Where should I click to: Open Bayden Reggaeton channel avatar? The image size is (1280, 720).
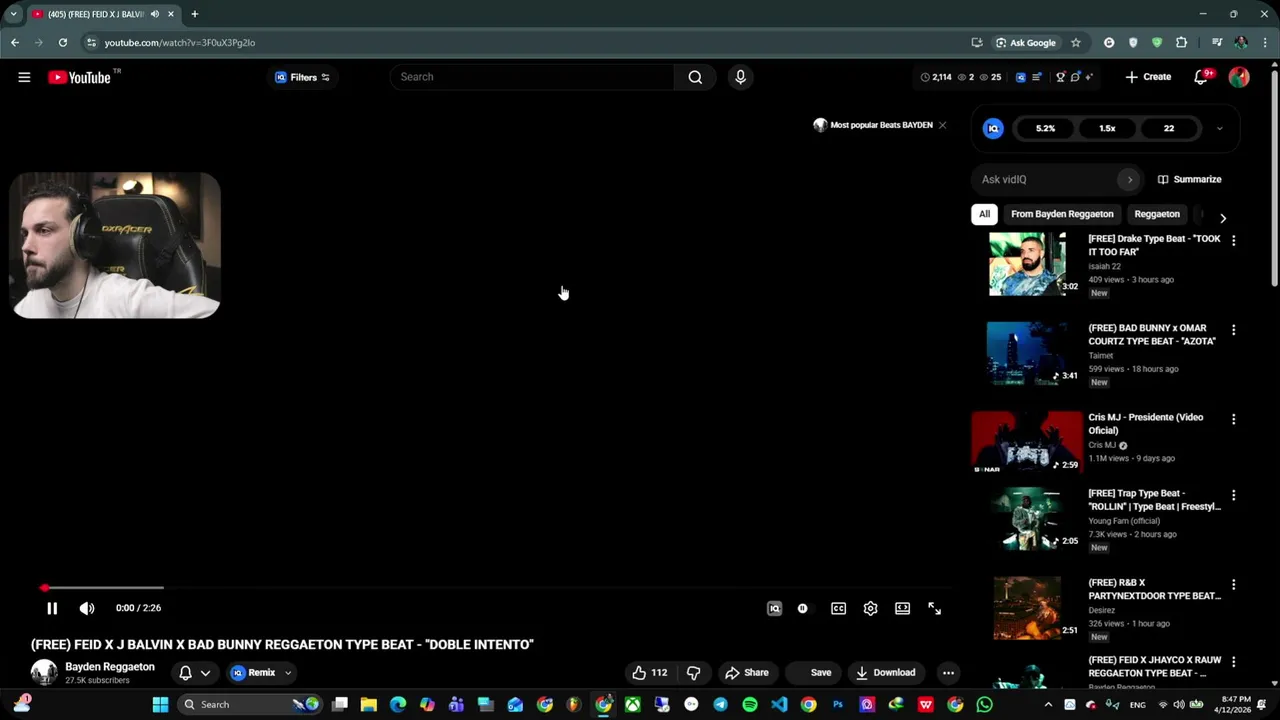click(x=44, y=673)
